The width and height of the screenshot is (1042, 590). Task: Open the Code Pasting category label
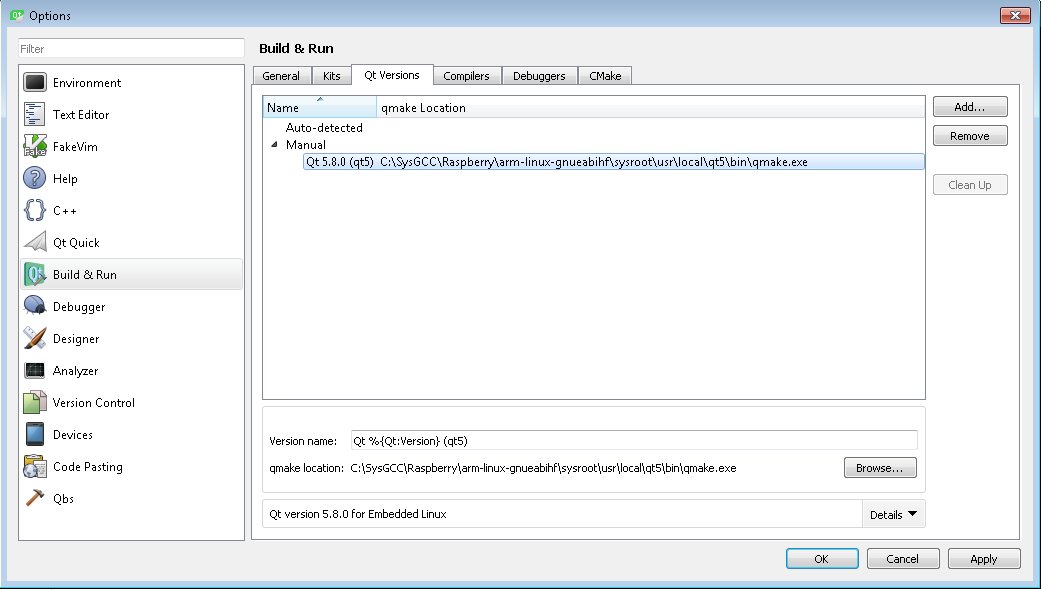[x=88, y=466]
